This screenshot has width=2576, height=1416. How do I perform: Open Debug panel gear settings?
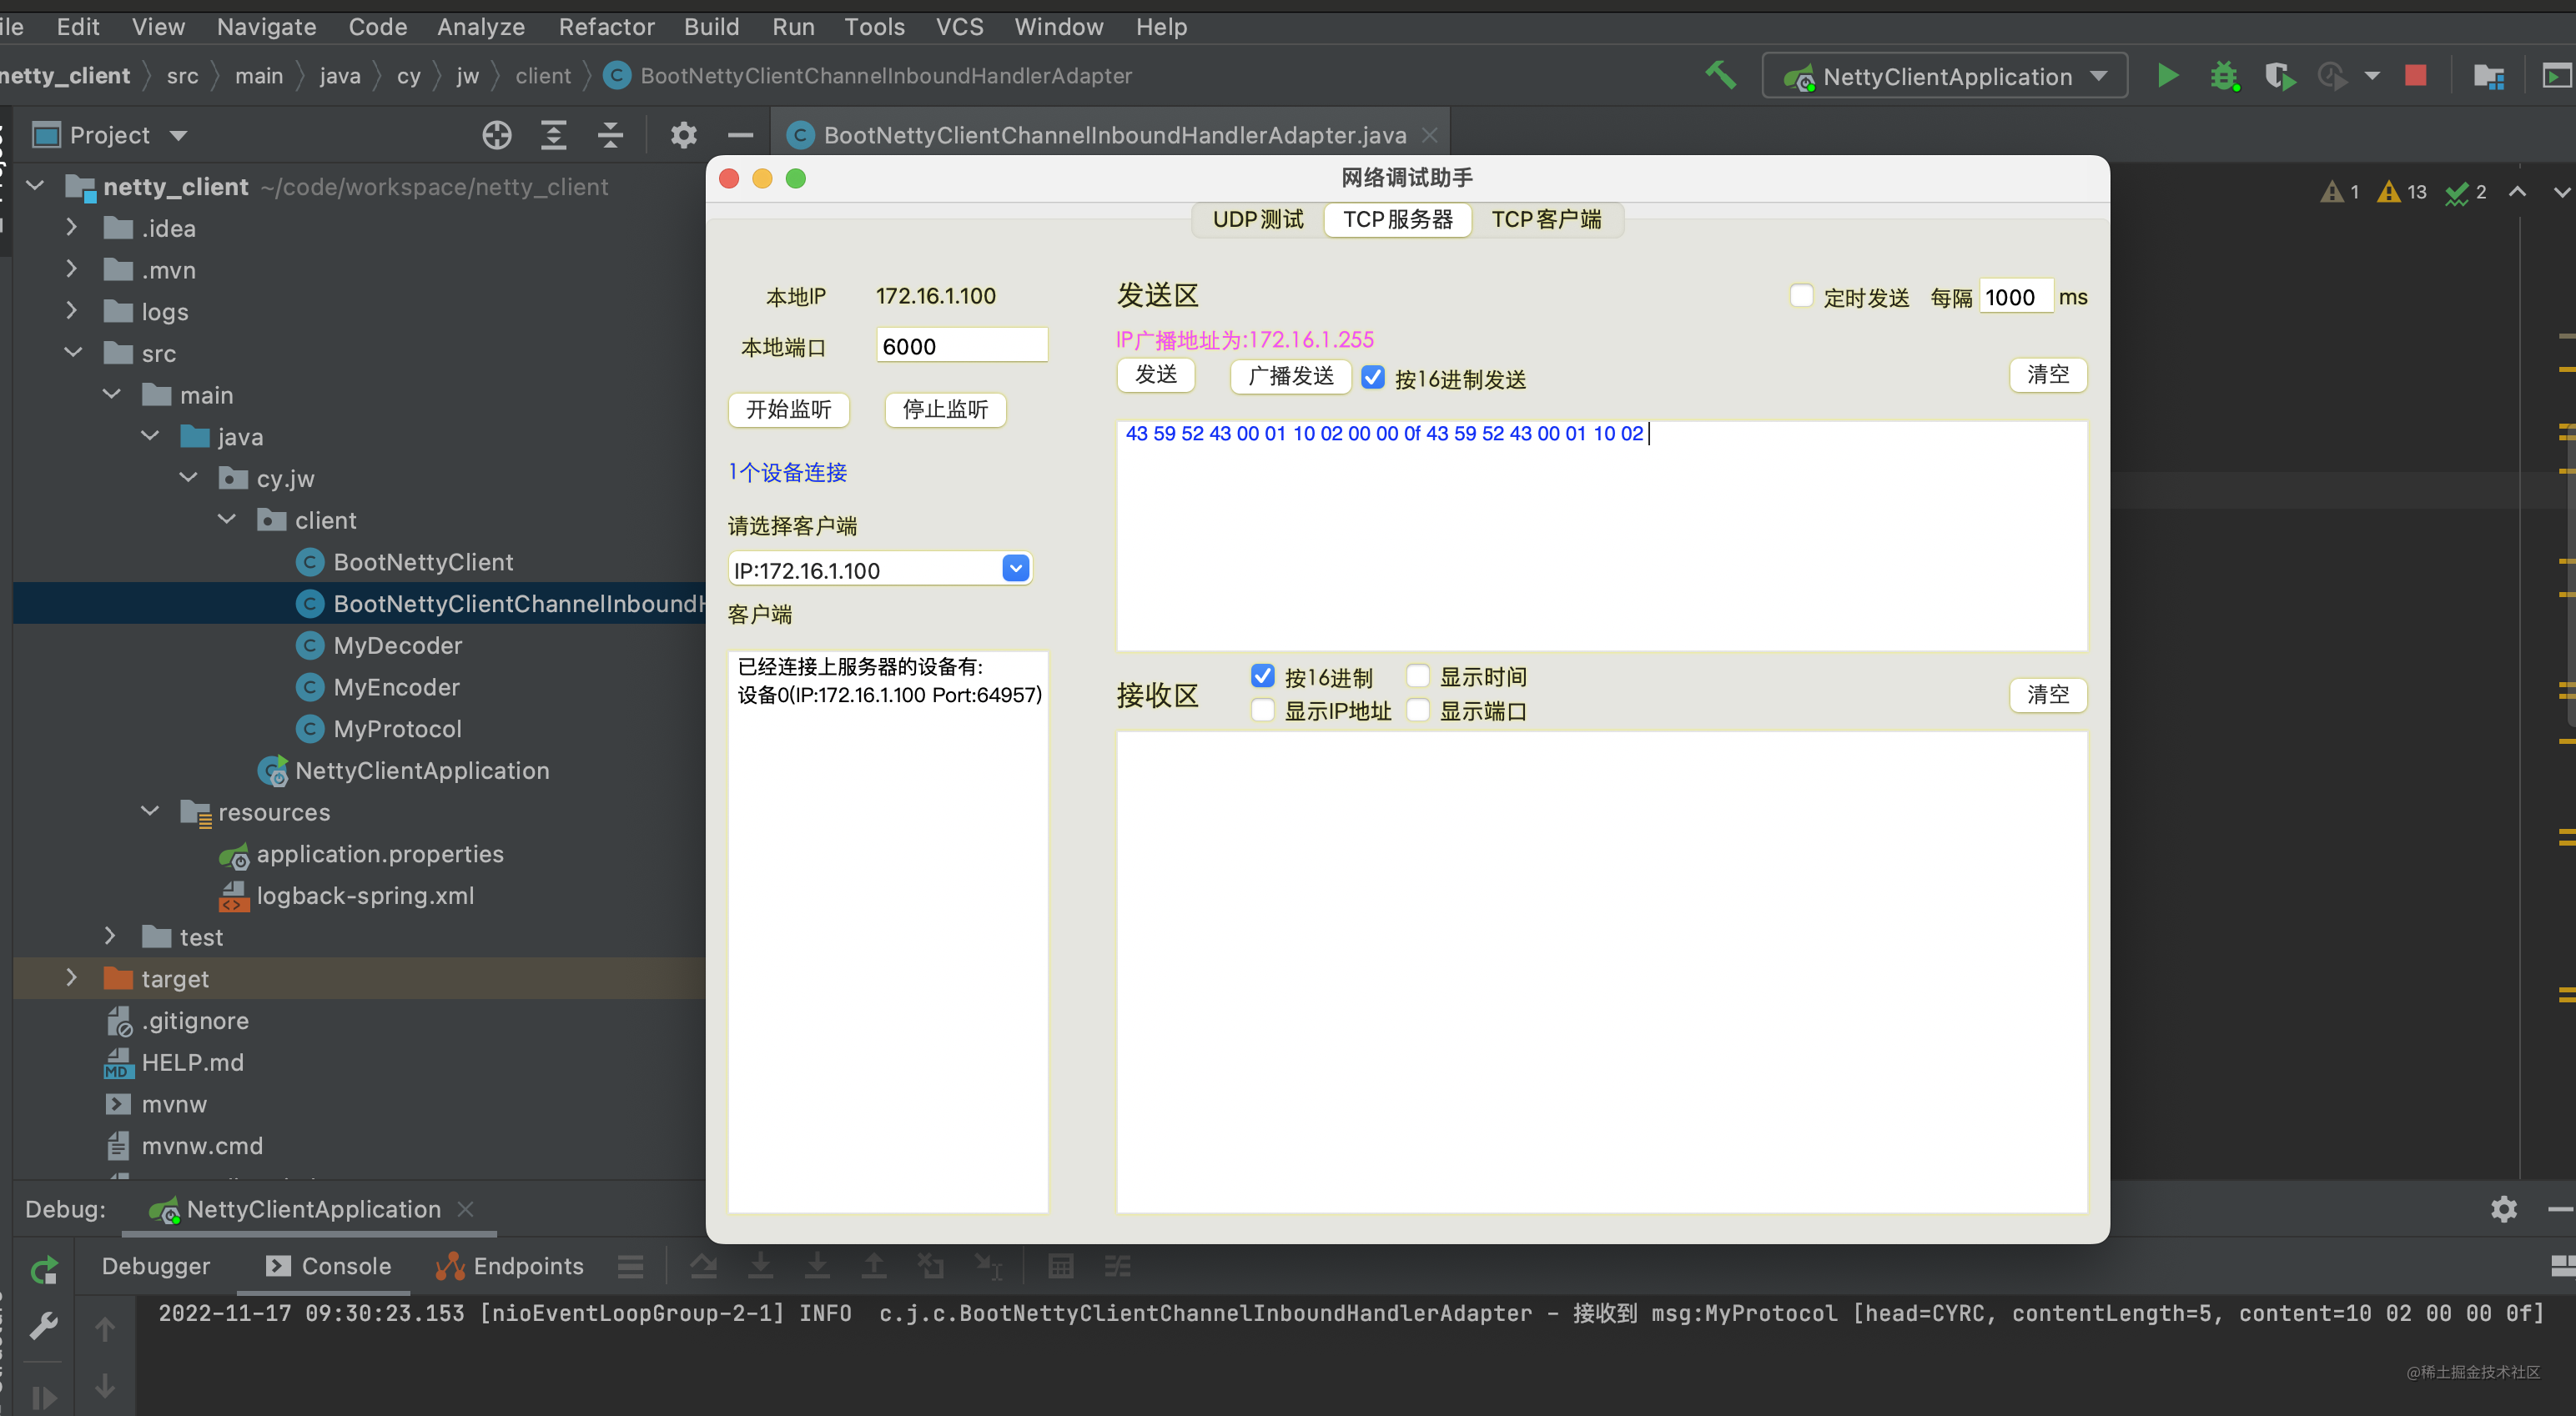point(2504,1209)
